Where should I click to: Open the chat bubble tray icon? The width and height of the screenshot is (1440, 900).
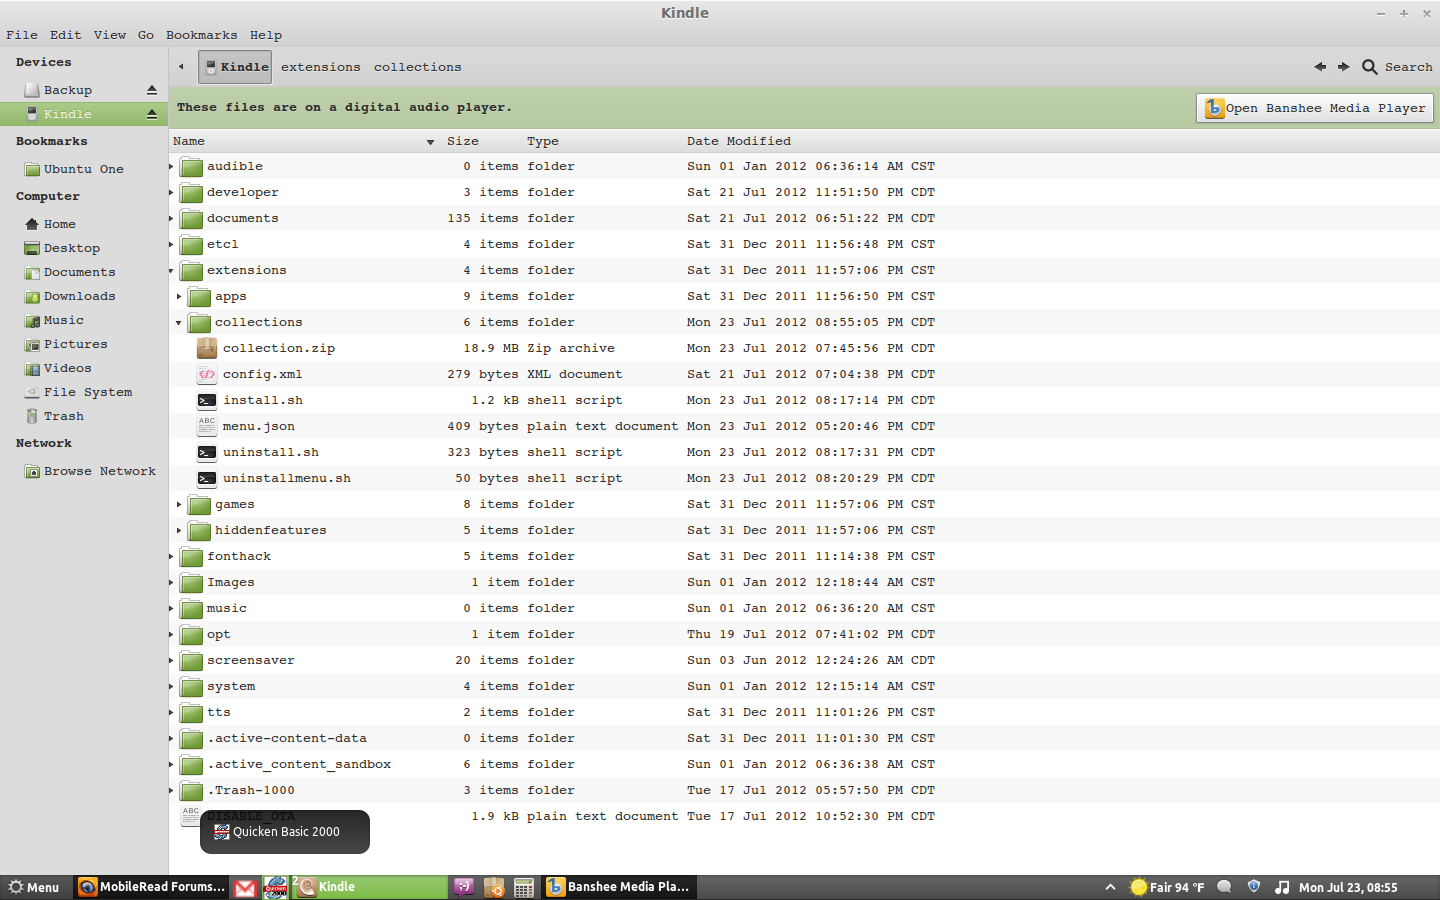click(1224, 887)
